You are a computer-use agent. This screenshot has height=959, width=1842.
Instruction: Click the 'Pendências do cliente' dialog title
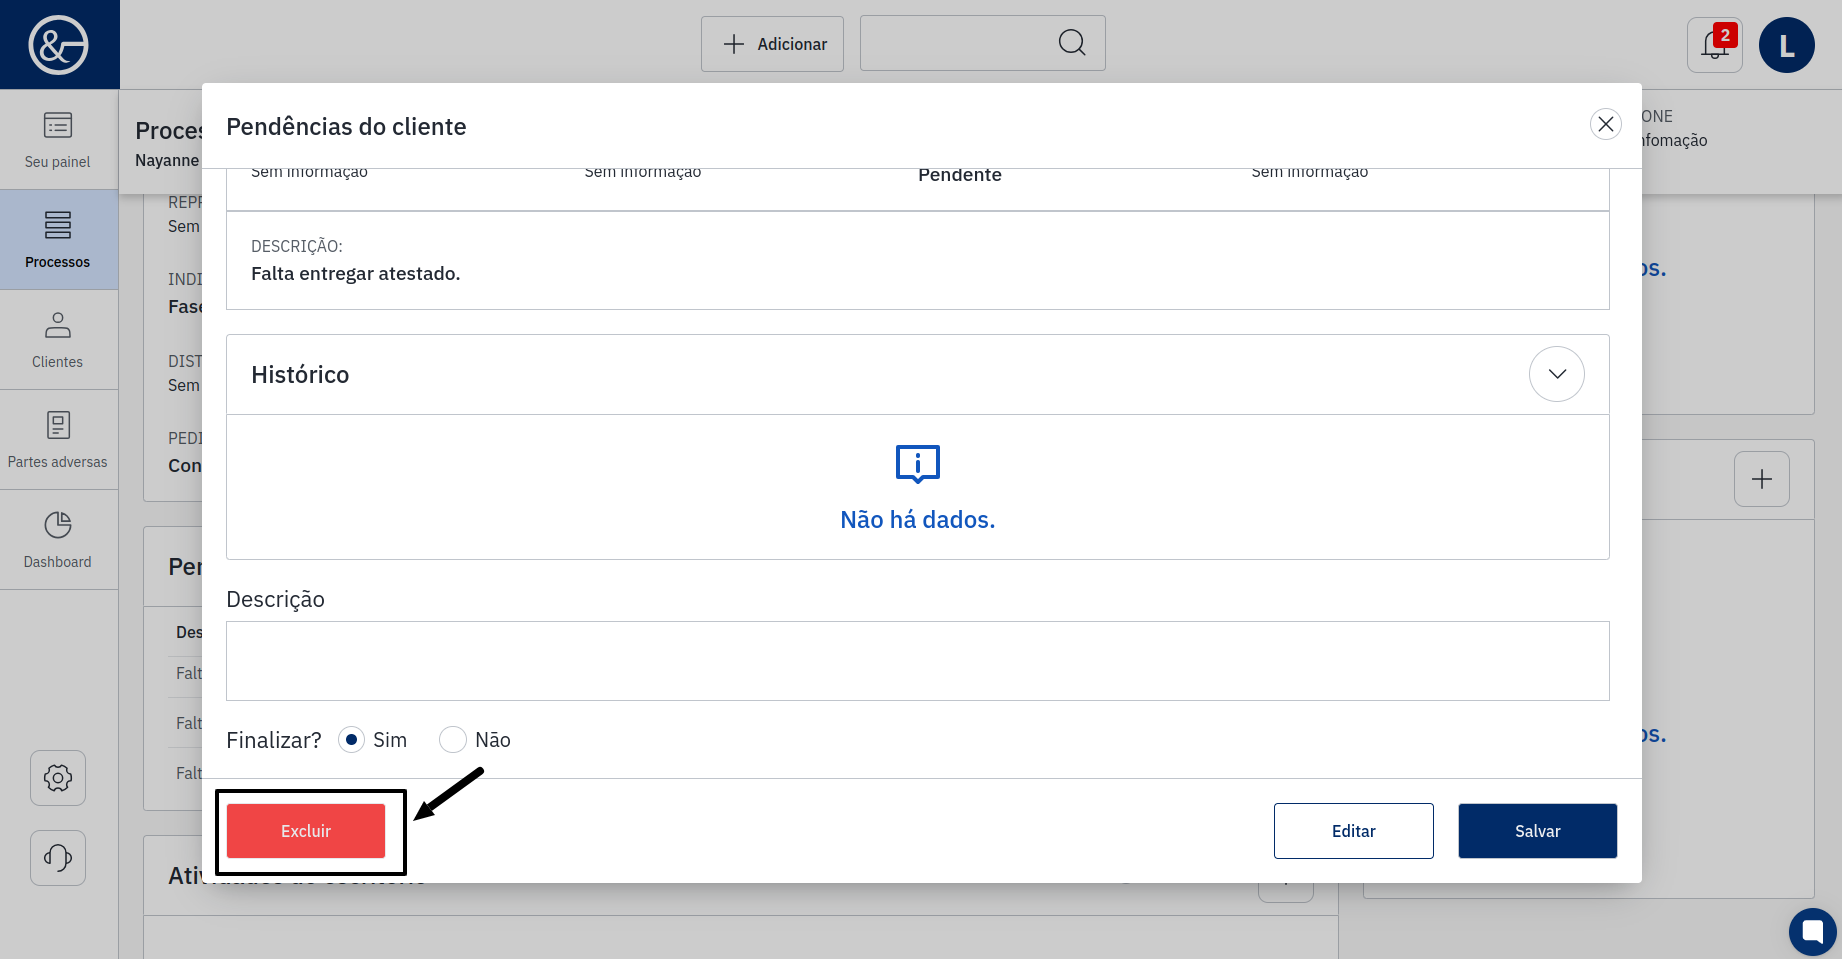346,127
